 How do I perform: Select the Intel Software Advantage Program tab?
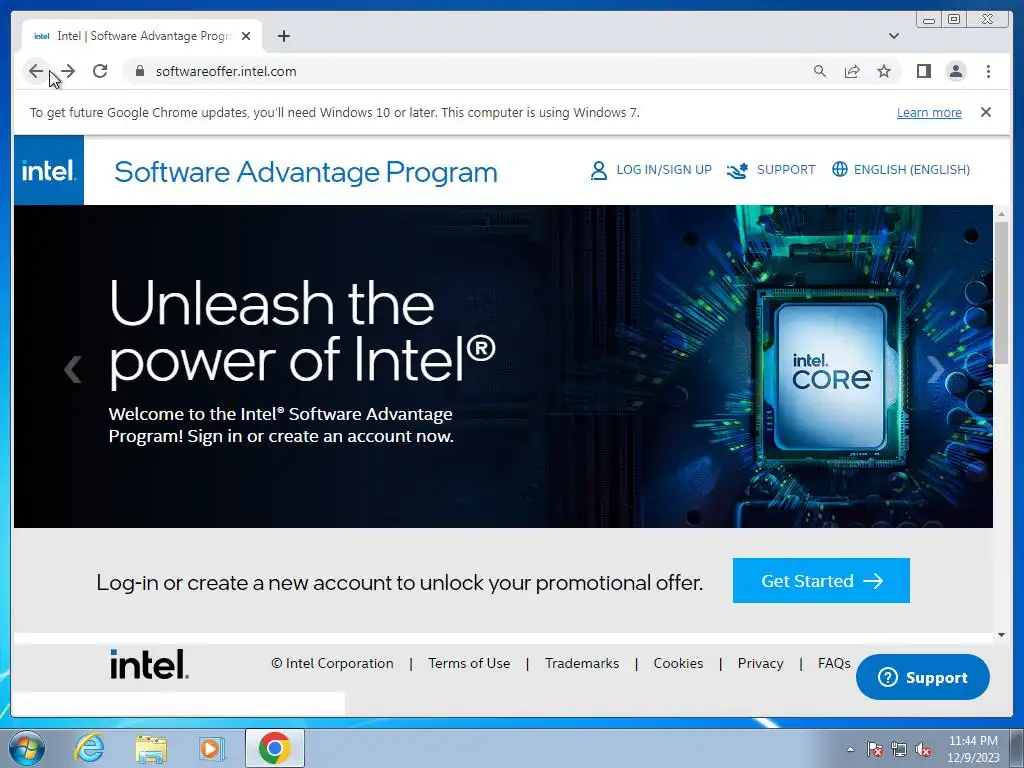[142, 36]
